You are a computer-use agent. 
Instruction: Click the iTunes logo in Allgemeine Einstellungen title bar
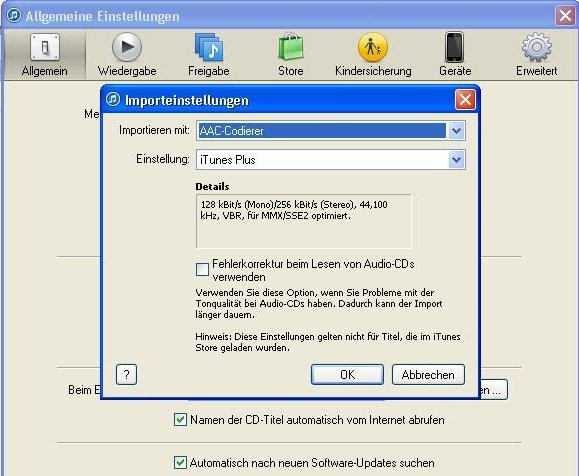click(14, 16)
